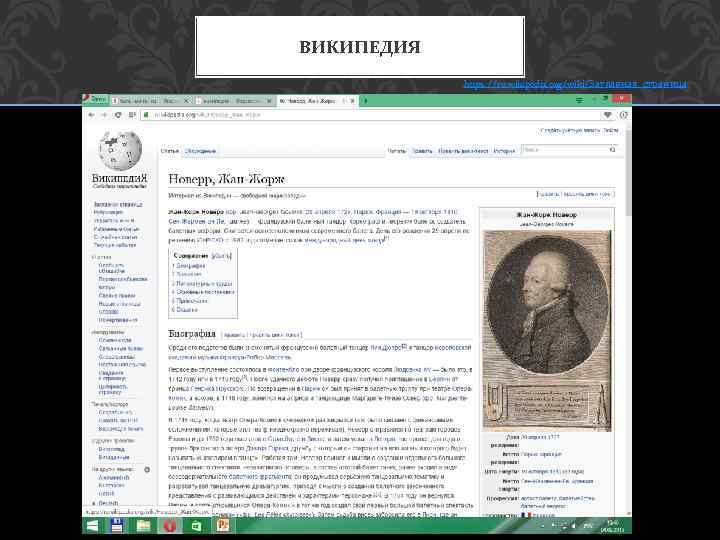Click Заглавная страница sidebar link
720x540 pixels.
tap(118, 204)
